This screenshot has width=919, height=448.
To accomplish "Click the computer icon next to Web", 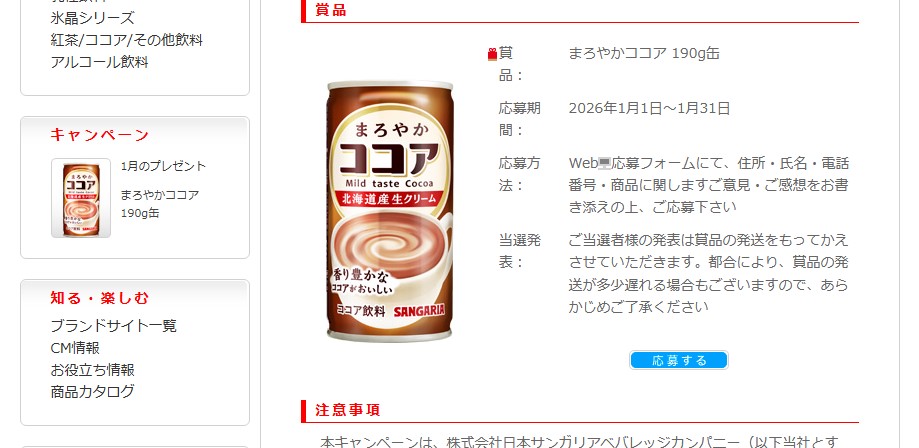I will tap(604, 163).
